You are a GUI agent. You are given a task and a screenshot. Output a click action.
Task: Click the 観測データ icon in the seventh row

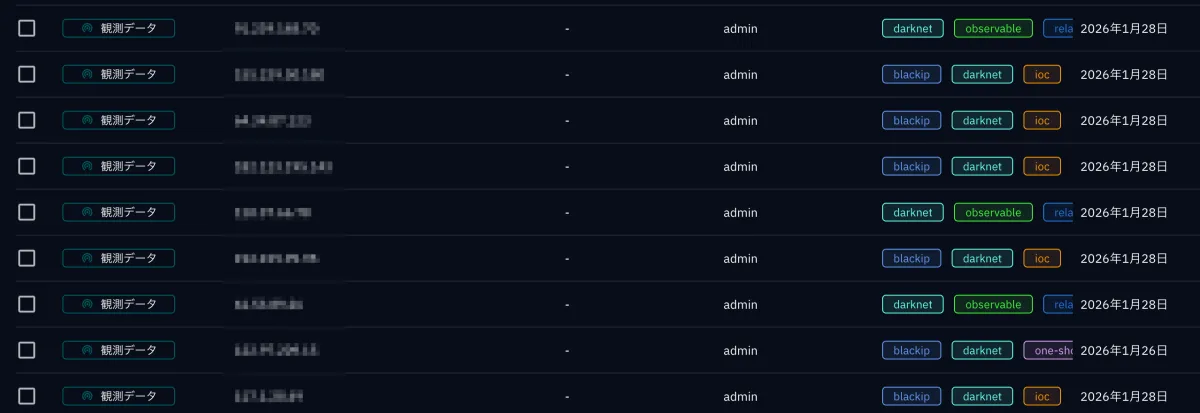pos(87,304)
